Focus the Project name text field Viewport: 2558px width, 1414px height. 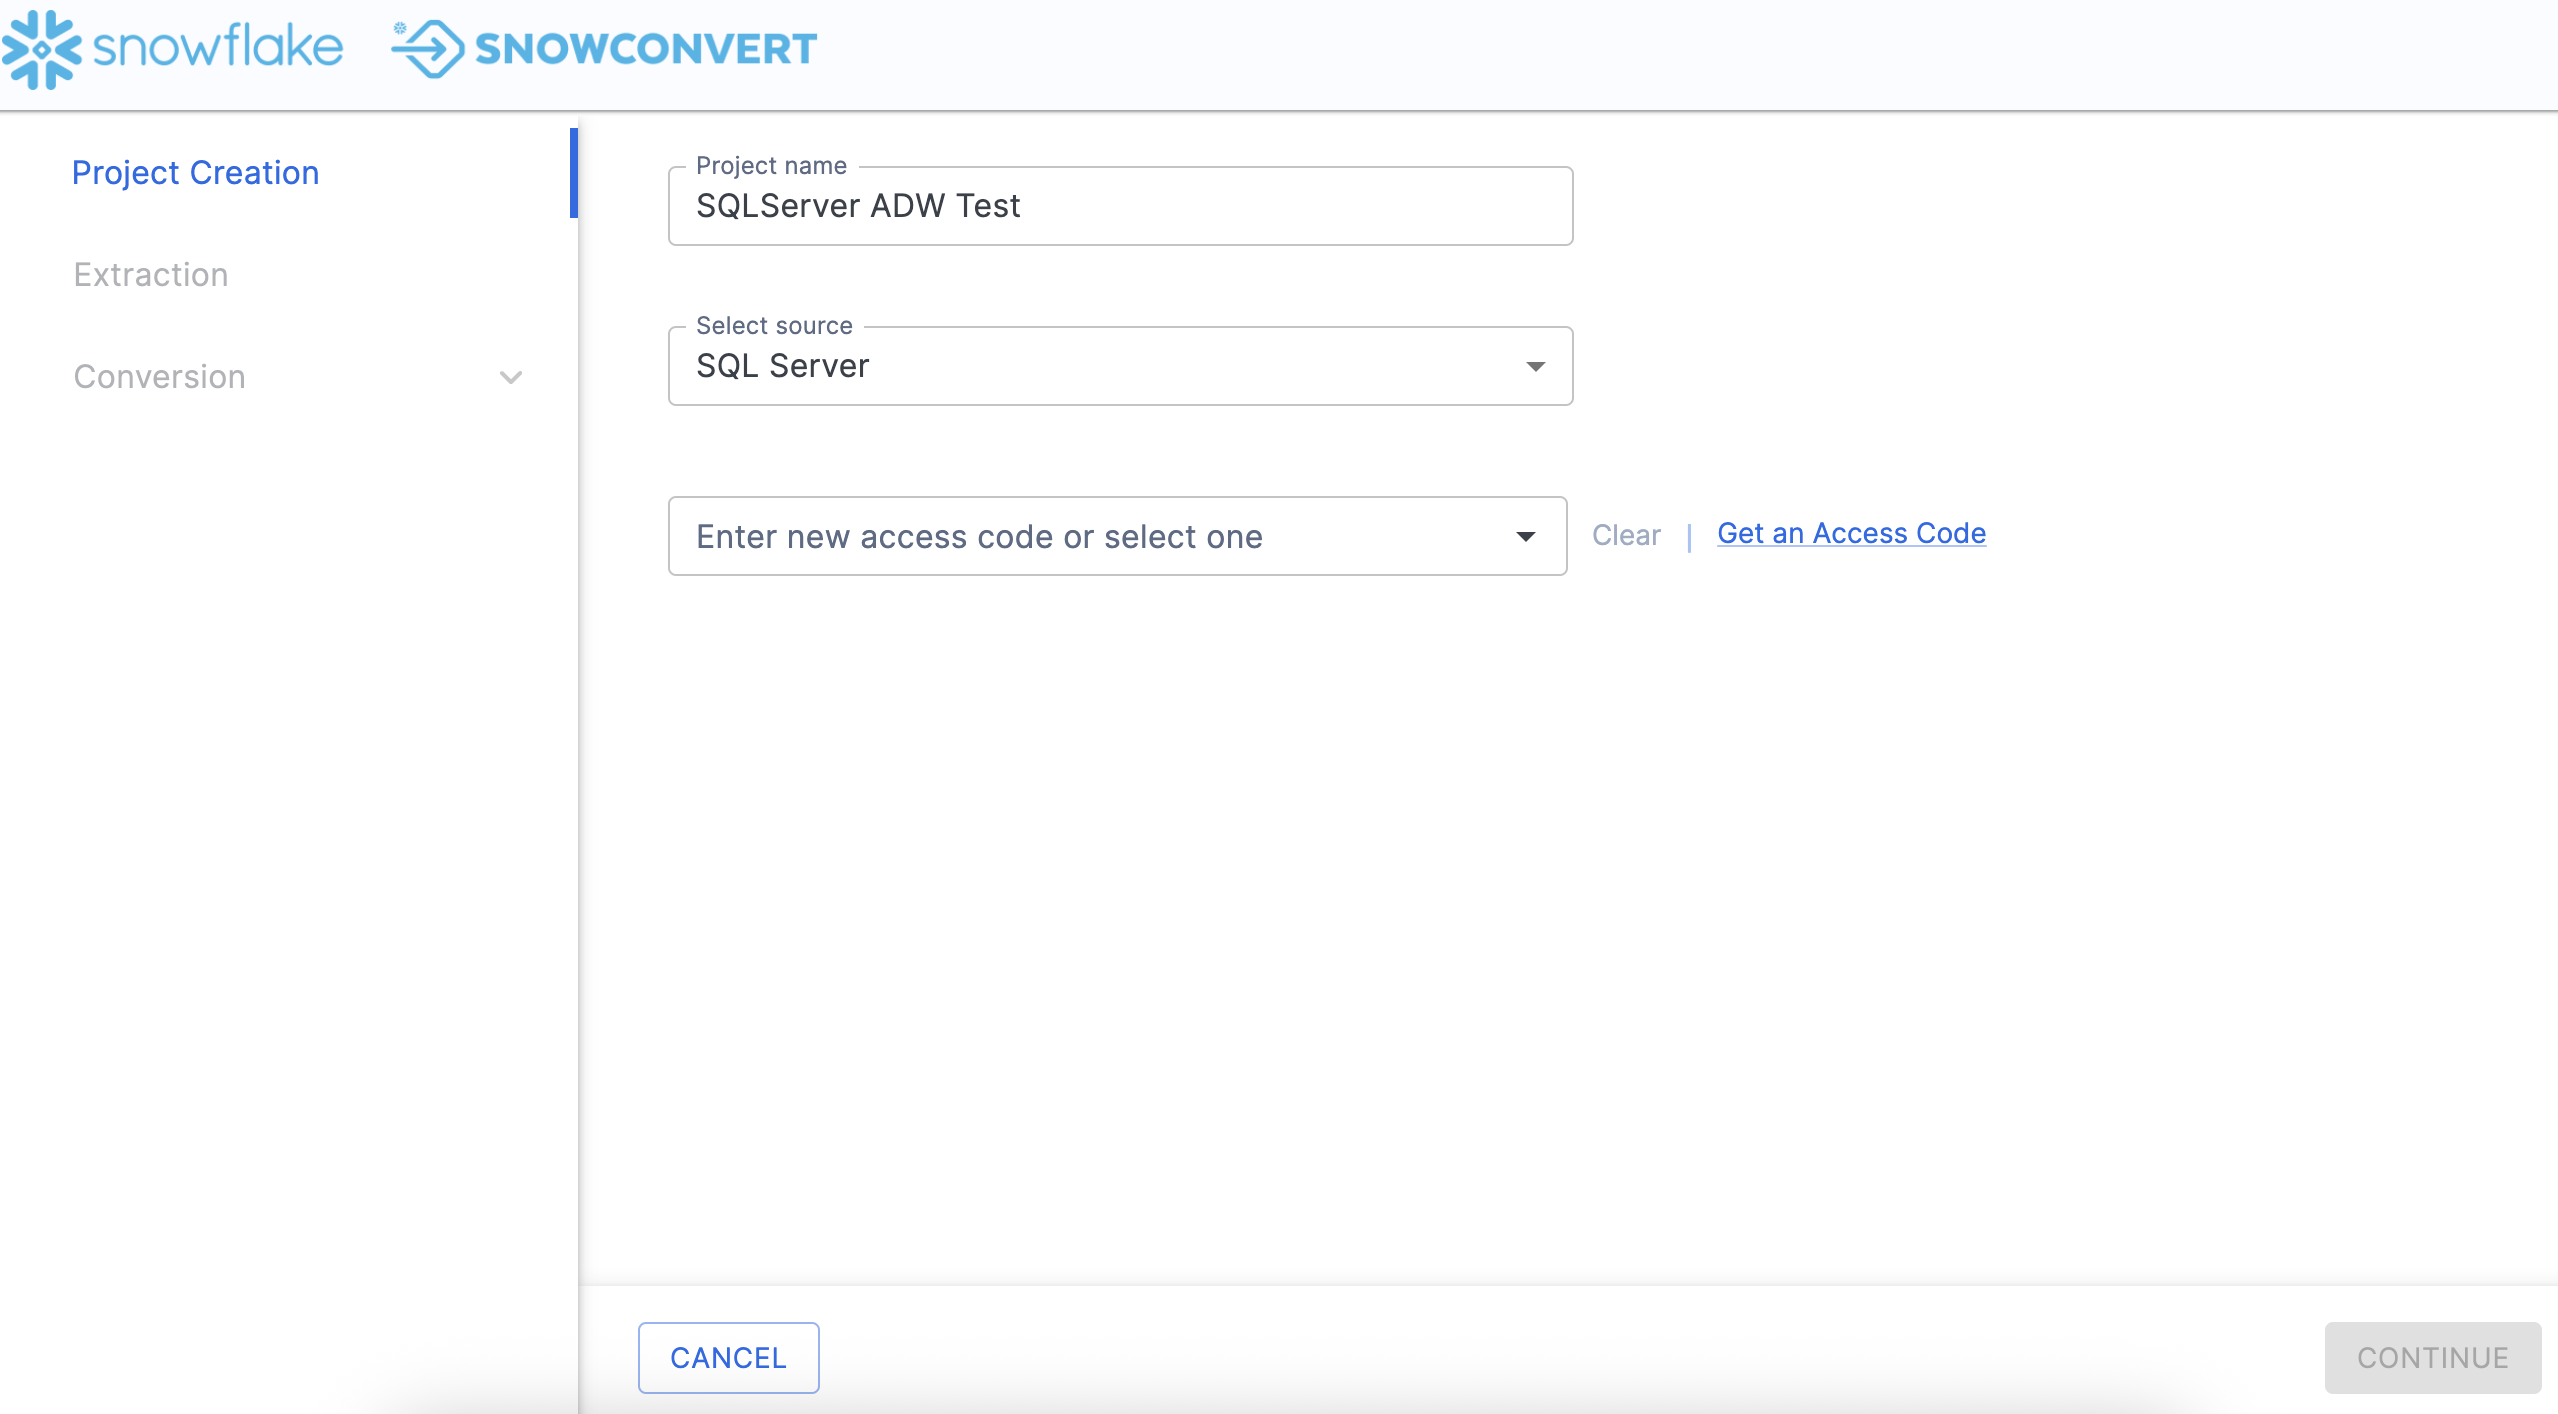pos(1120,206)
